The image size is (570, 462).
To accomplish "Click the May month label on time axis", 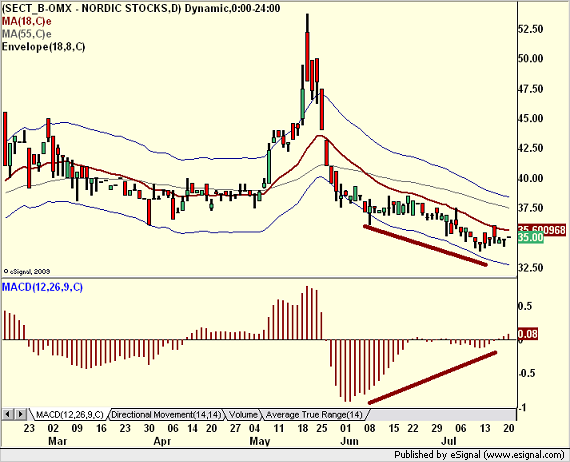I will (260, 441).
